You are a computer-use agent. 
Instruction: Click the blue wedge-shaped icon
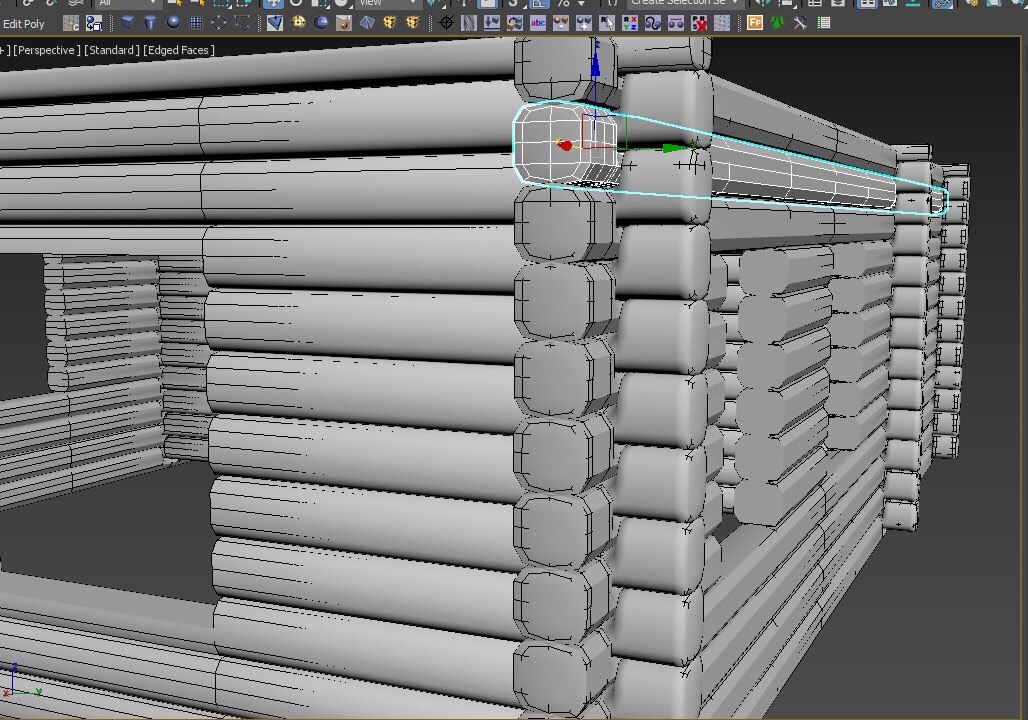(275, 23)
